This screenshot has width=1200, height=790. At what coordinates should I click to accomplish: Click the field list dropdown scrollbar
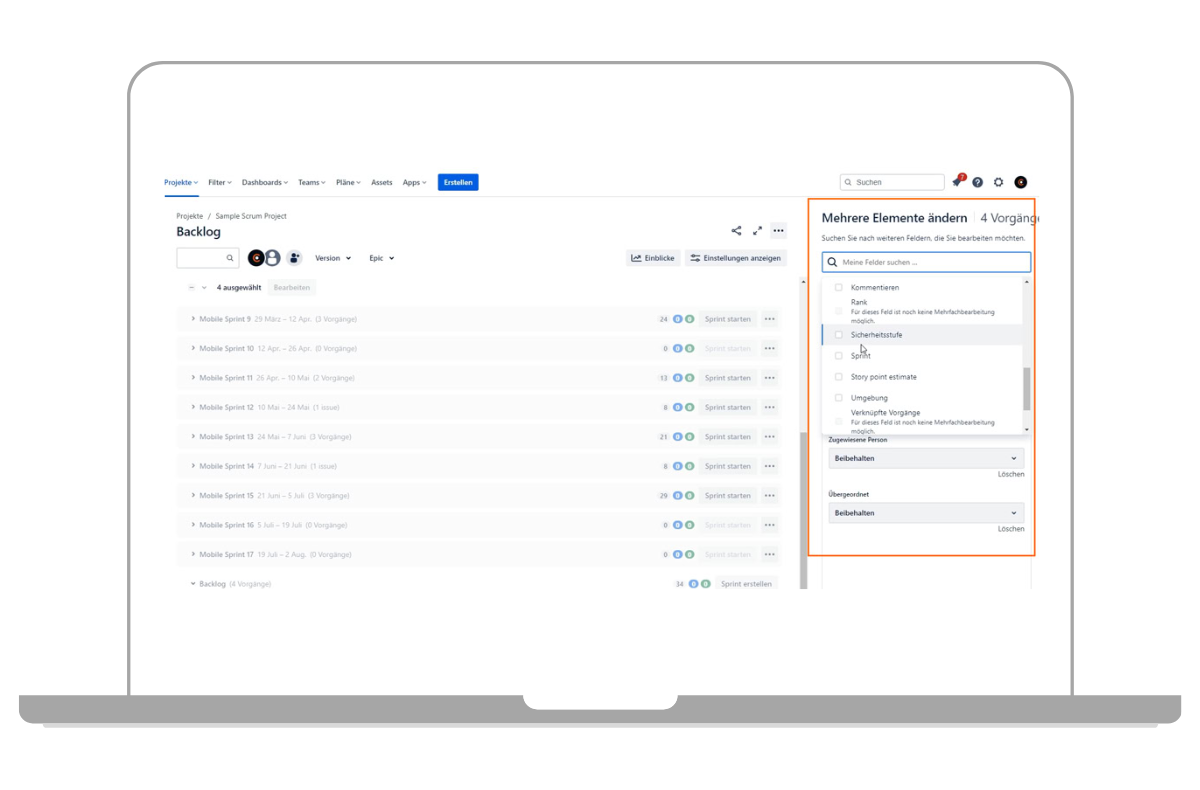tap(1026, 388)
